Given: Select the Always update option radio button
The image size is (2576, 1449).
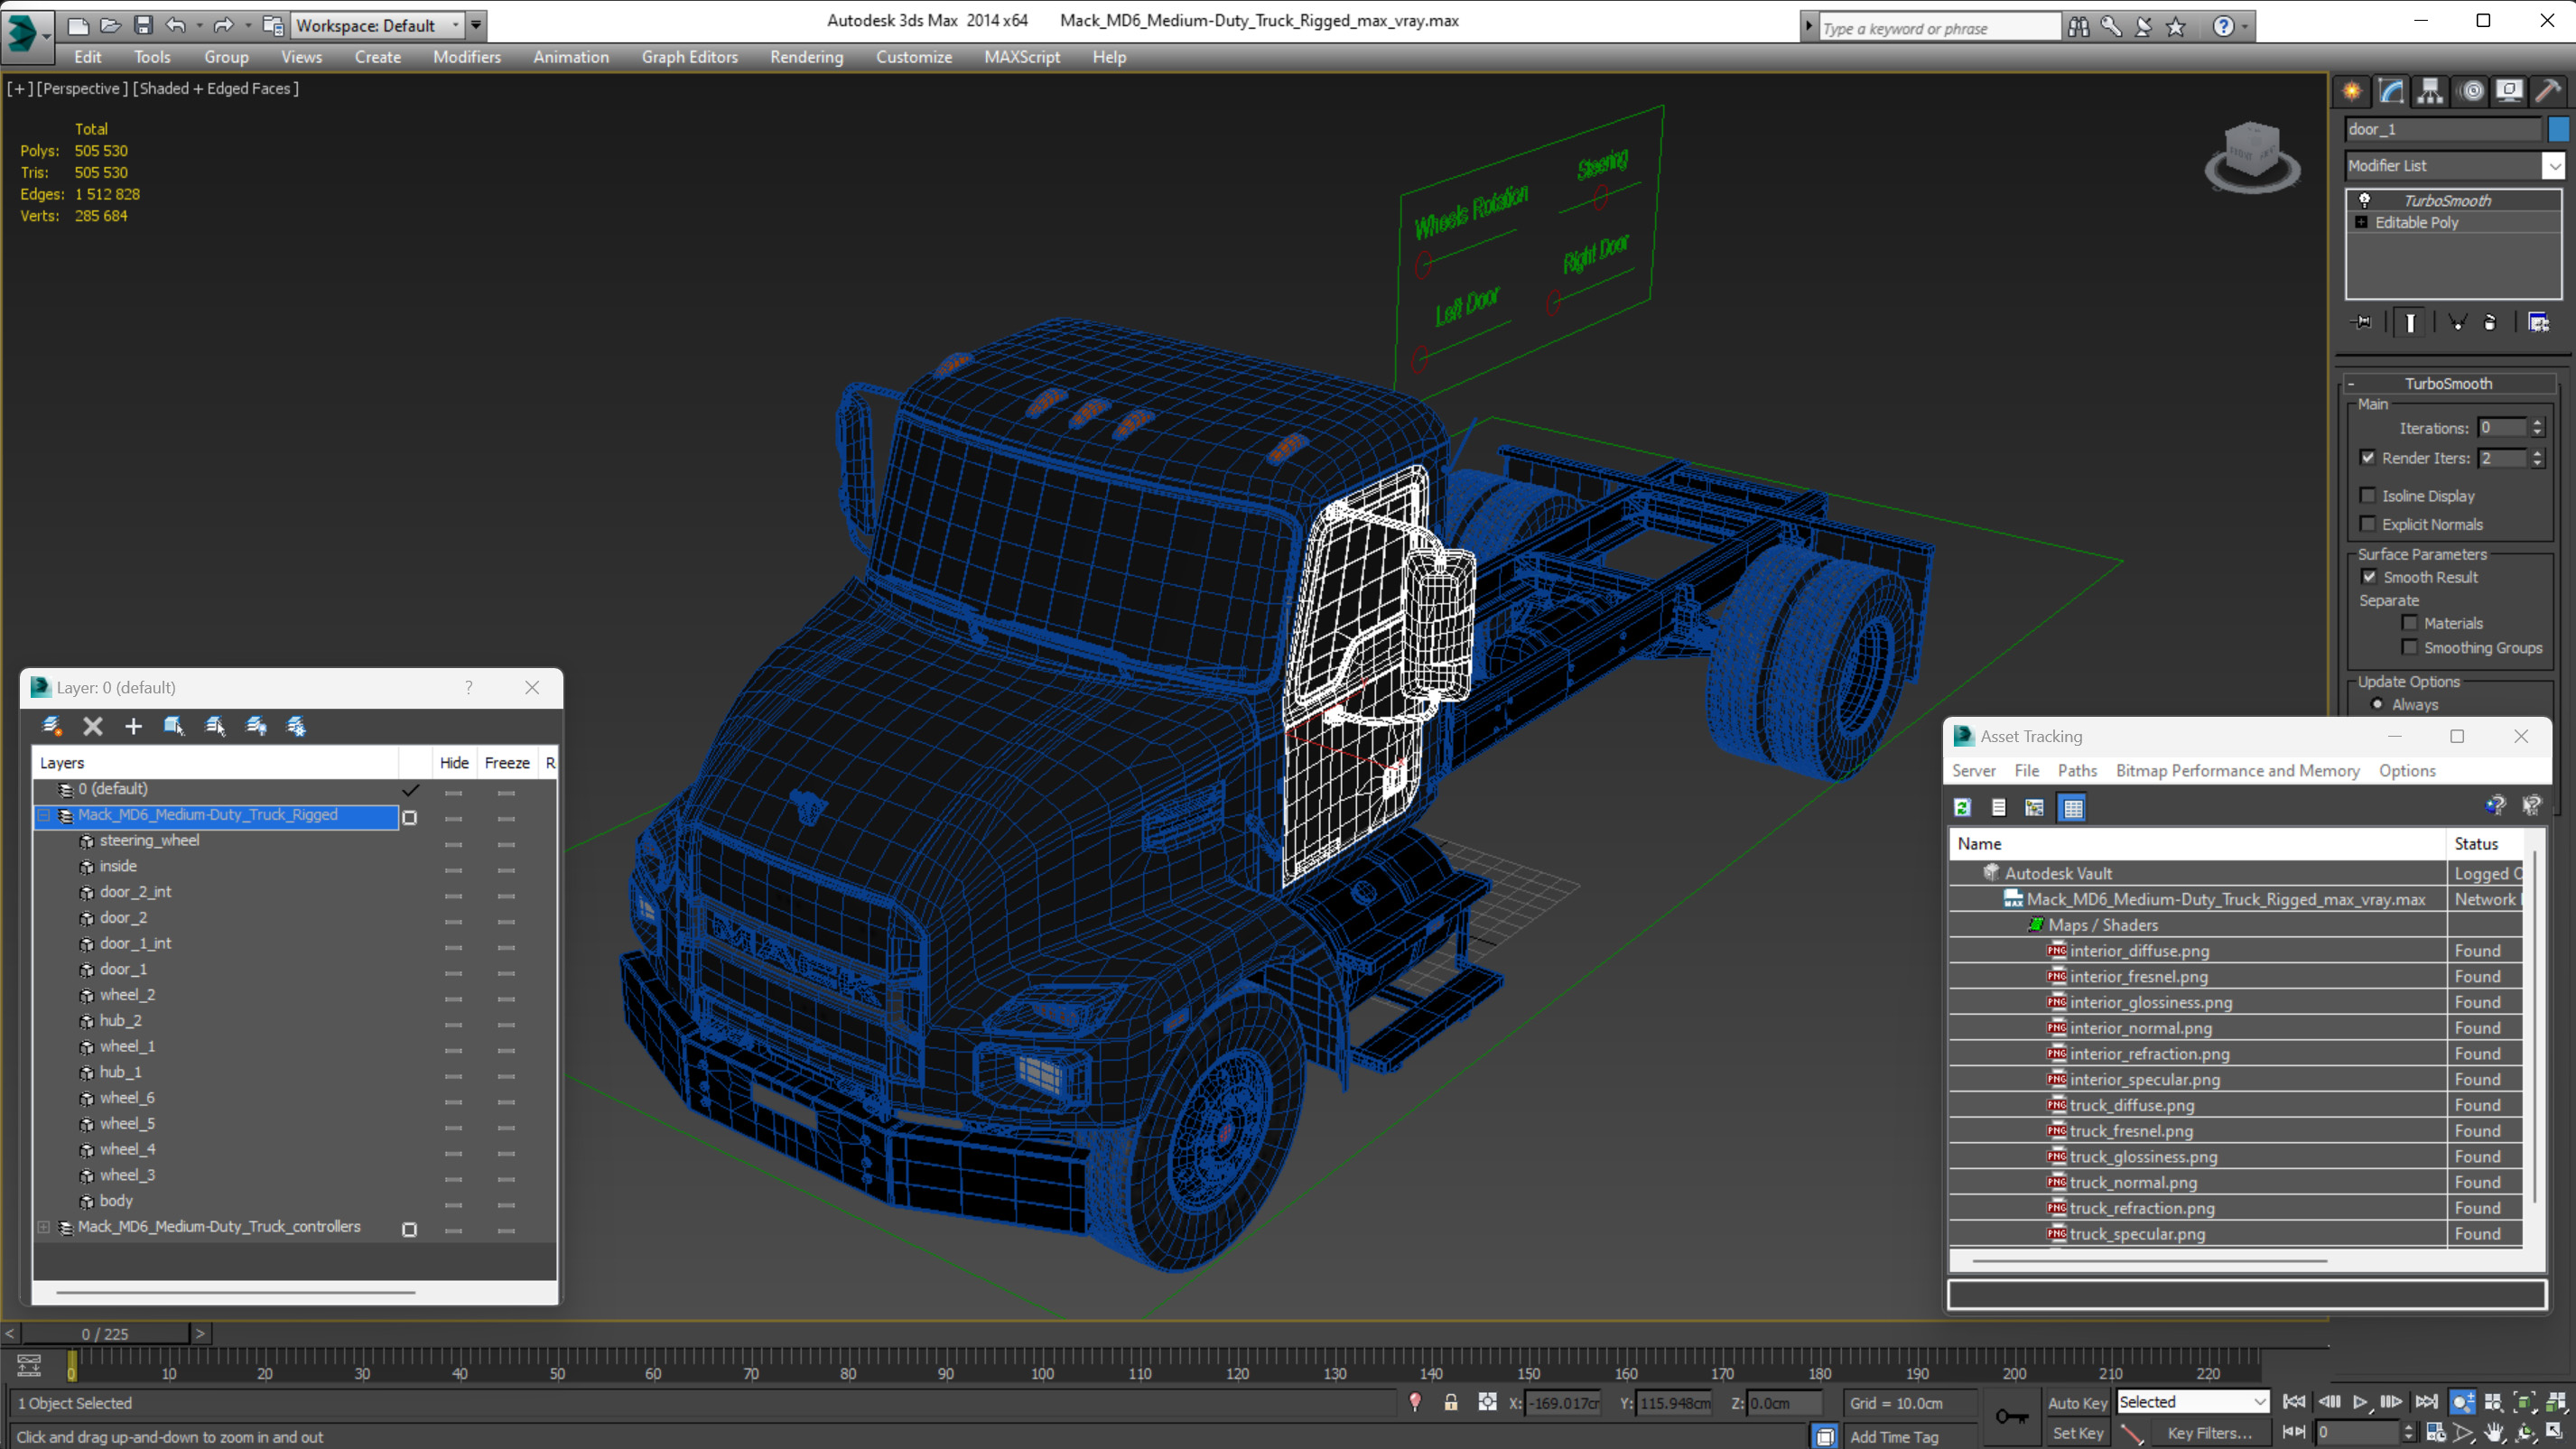Looking at the screenshot, I should (2378, 704).
